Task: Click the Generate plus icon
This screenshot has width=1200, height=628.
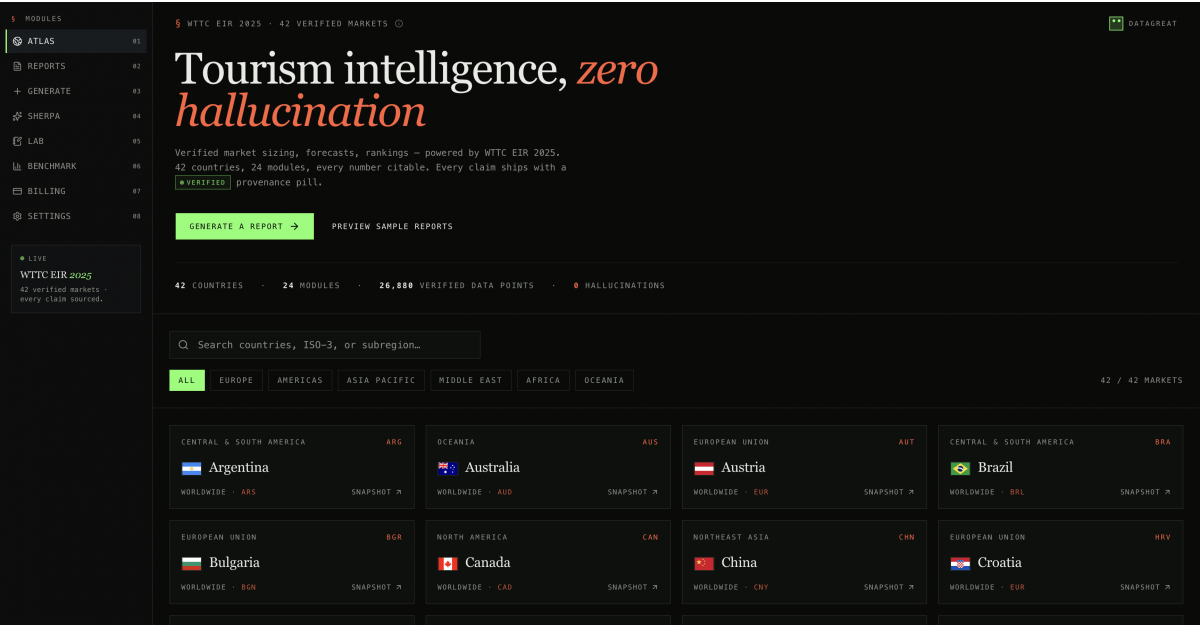Action: point(17,91)
